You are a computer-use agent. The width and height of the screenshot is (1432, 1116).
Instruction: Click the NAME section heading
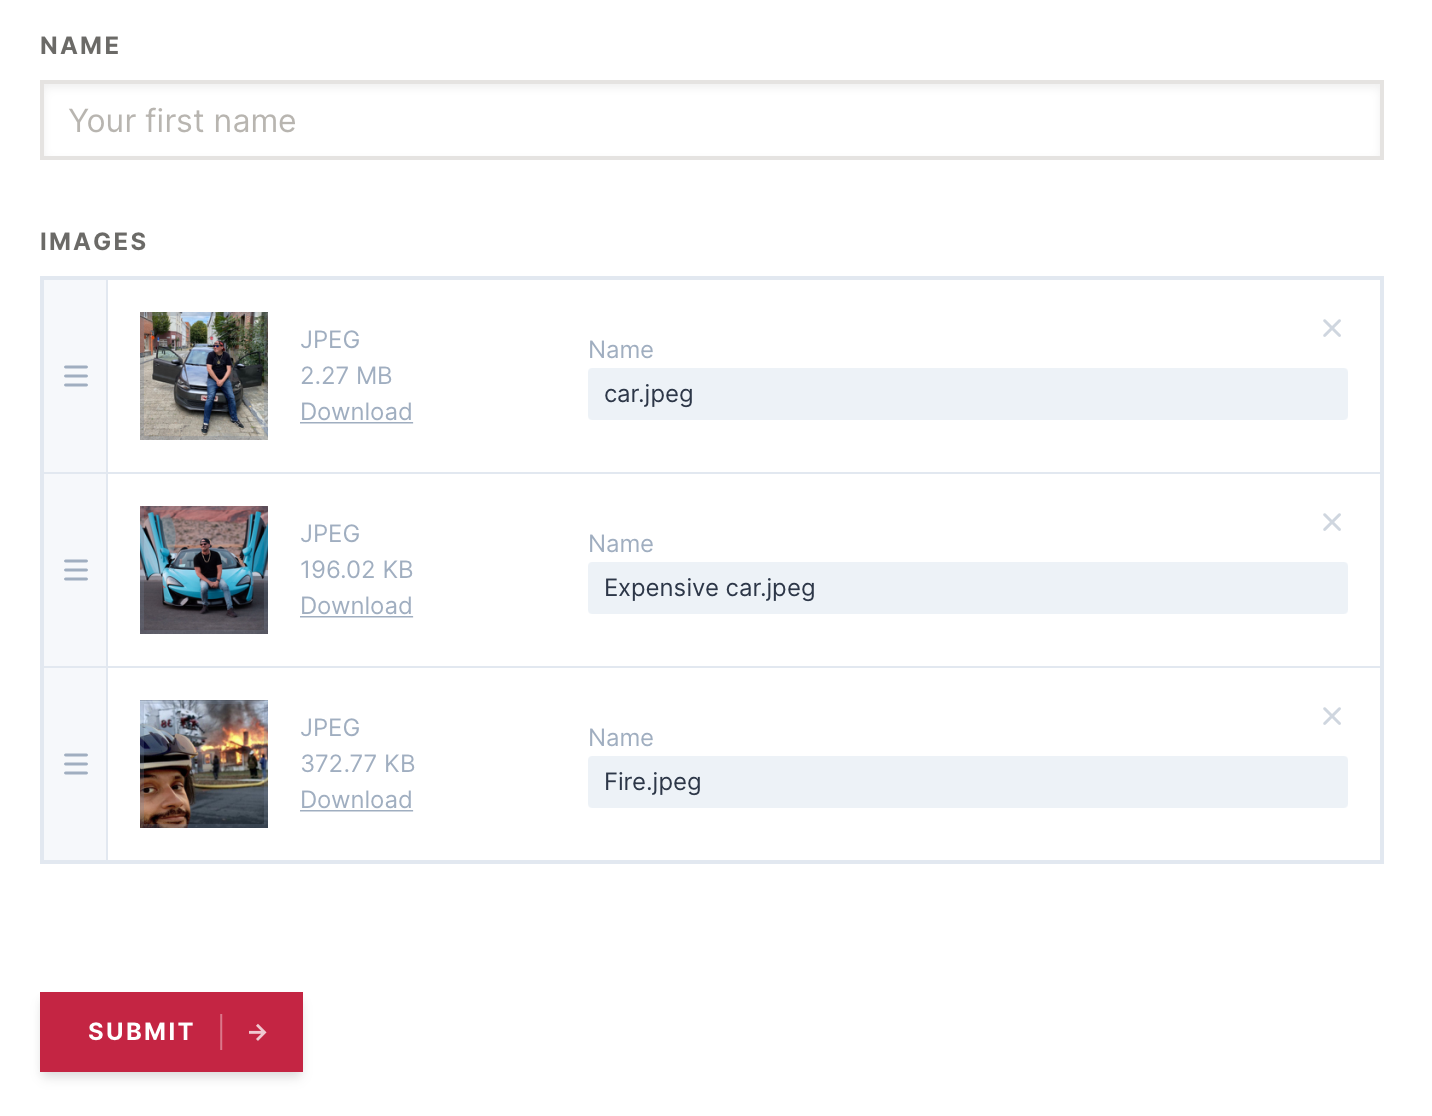coord(79,45)
